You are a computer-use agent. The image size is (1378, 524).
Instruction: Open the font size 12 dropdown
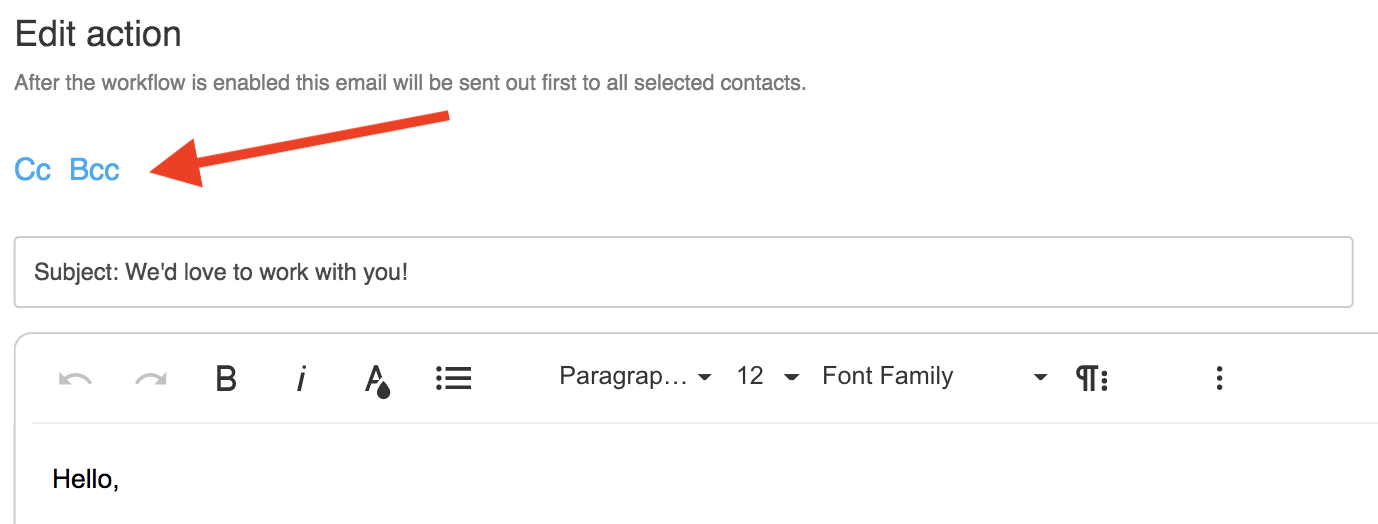click(x=767, y=377)
